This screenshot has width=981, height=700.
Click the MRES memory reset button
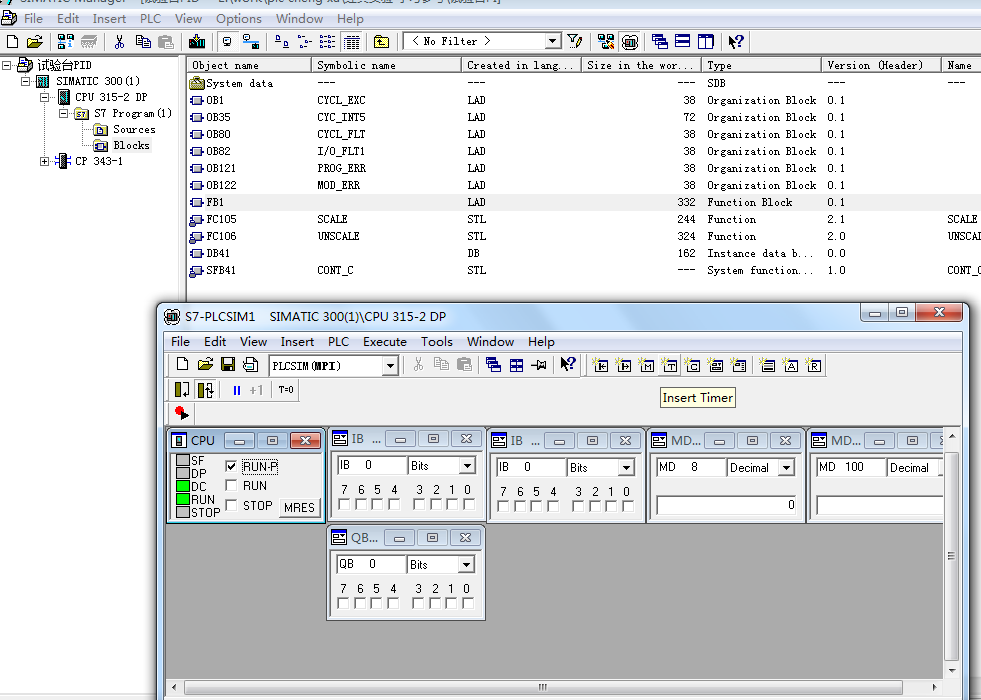pyautogui.click(x=299, y=507)
